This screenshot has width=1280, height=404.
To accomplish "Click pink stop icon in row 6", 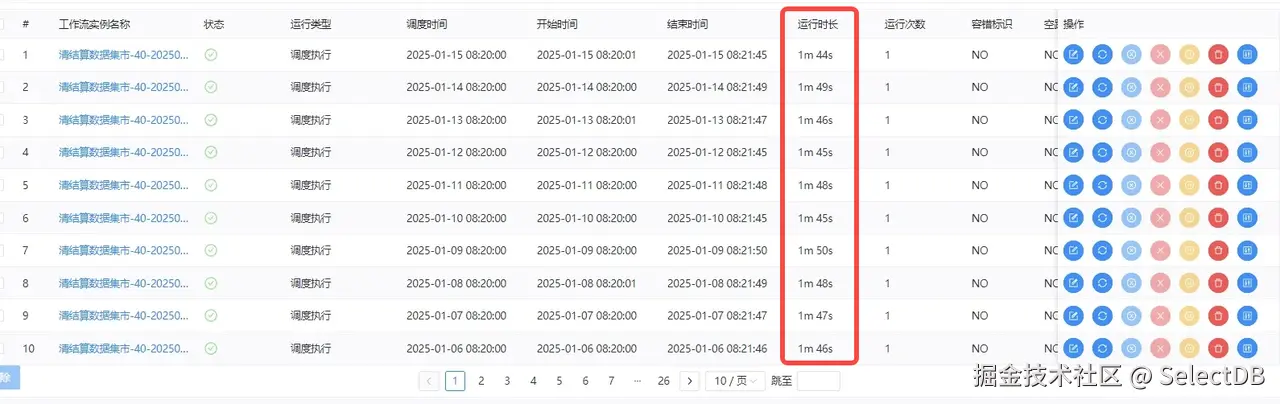I will pyautogui.click(x=1160, y=218).
